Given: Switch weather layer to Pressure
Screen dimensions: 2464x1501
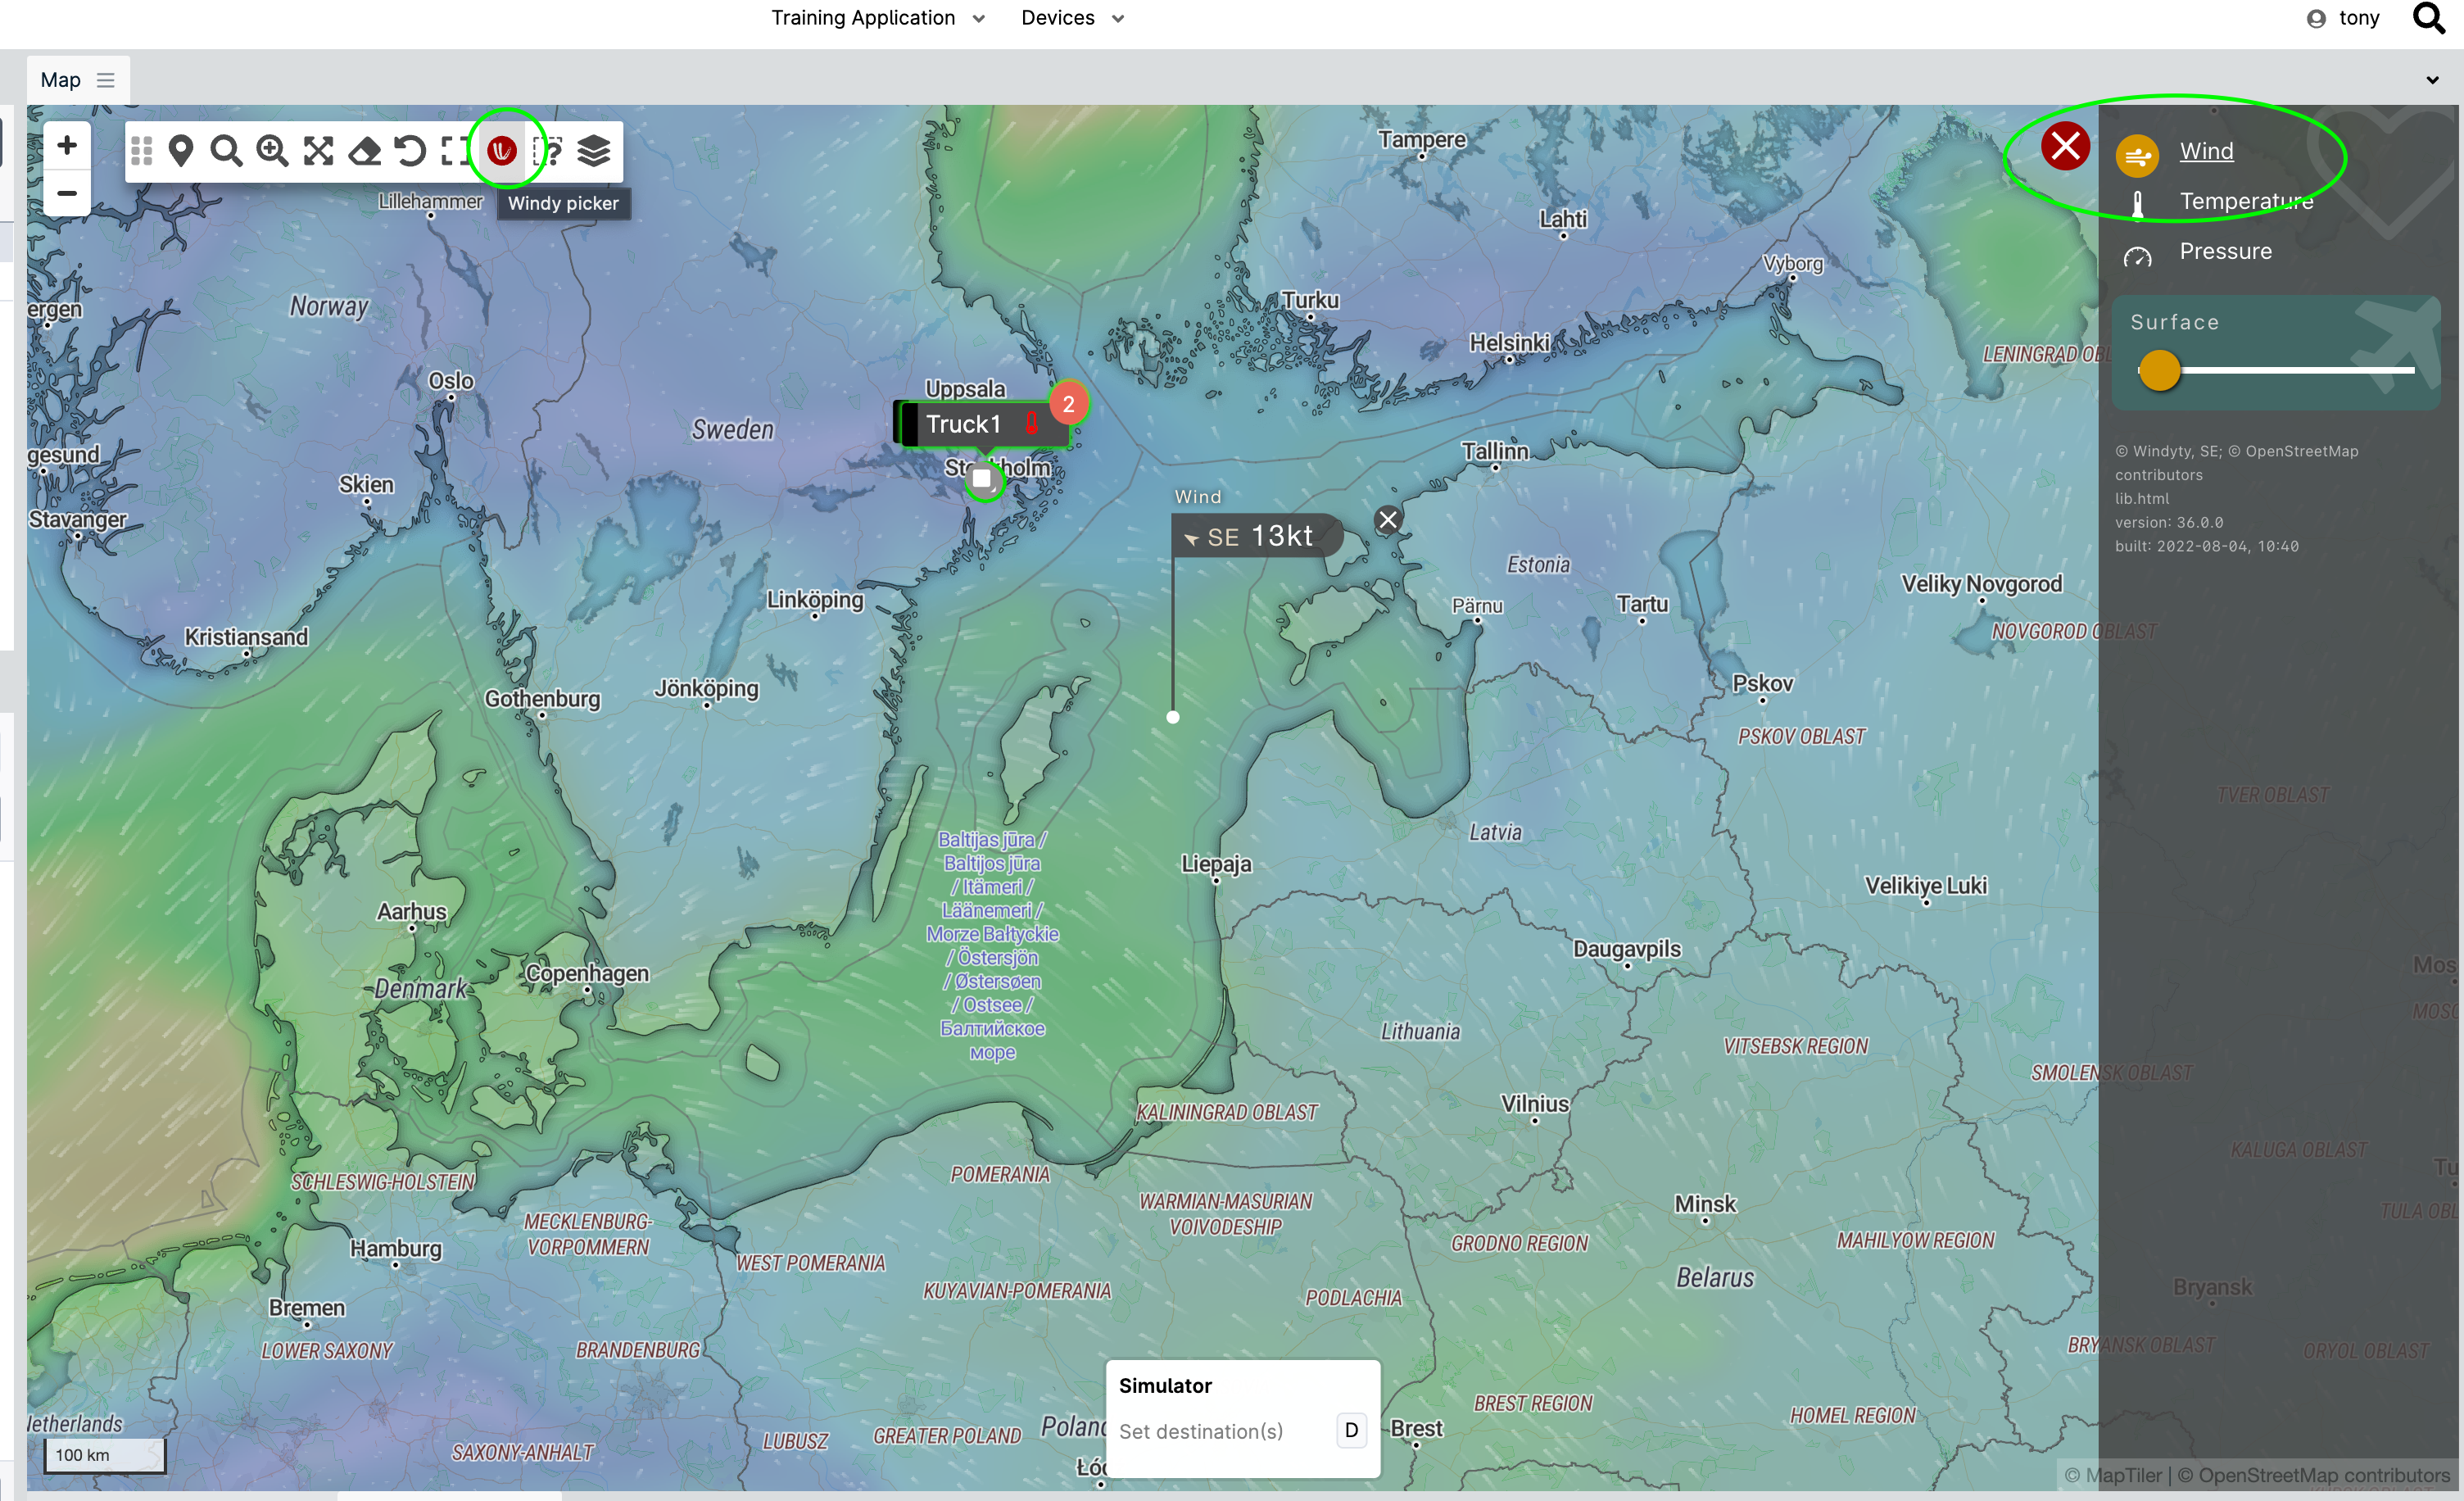Looking at the screenshot, I should tap(2225, 251).
